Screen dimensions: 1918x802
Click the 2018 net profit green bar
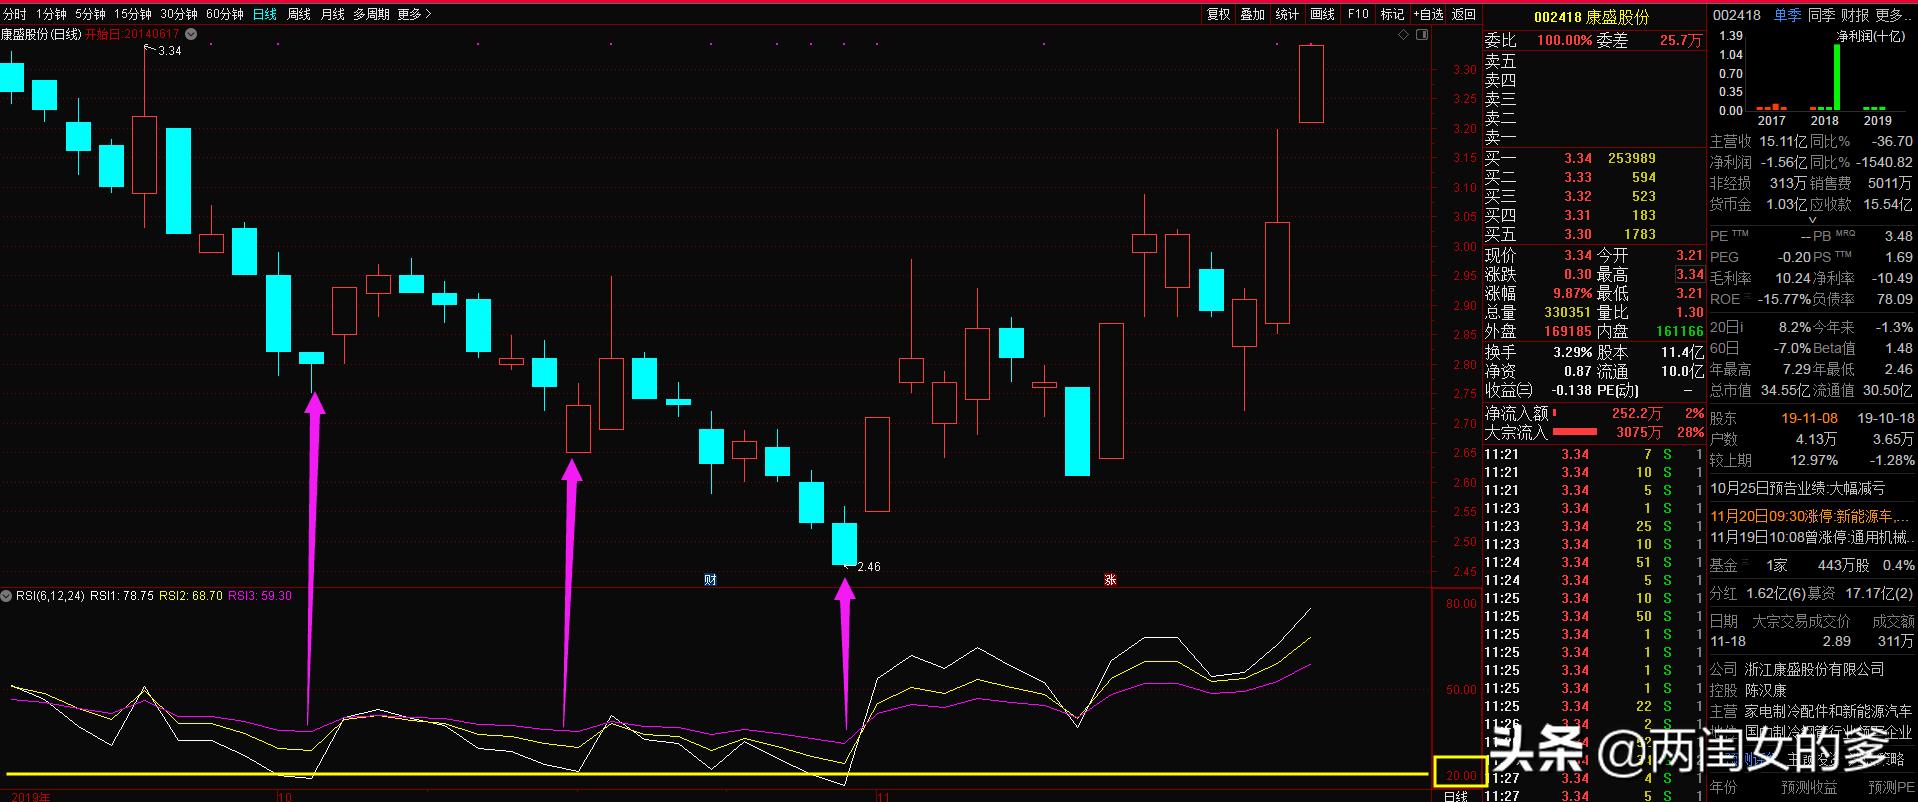click(1836, 77)
